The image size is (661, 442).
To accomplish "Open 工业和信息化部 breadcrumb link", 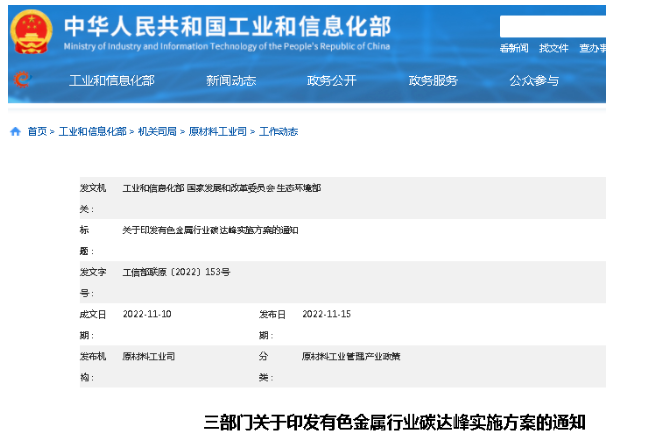I will click(x=92, y=132).
